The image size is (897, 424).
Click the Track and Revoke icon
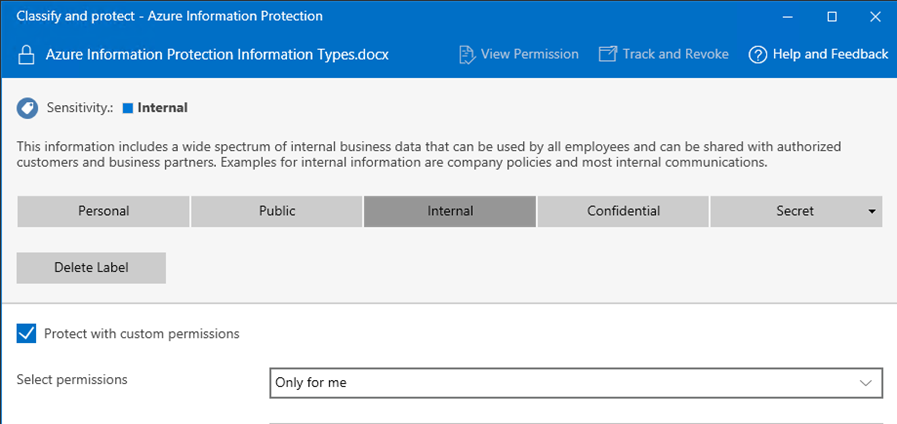(608, 54)
